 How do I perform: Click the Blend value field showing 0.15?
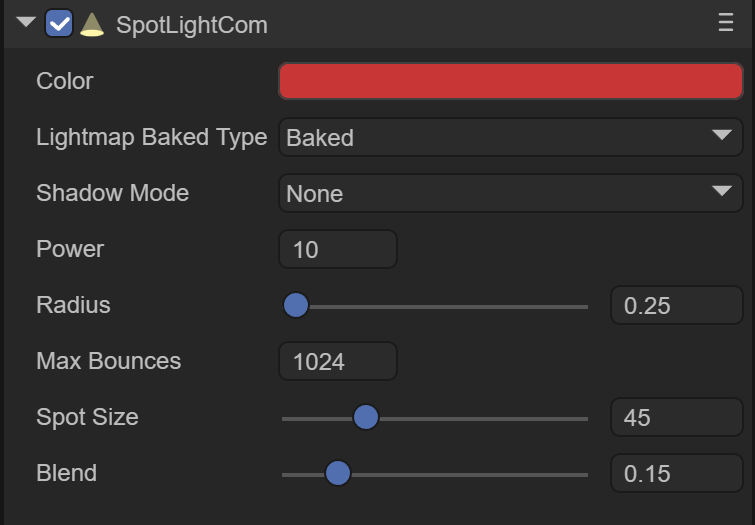point(676,474)
